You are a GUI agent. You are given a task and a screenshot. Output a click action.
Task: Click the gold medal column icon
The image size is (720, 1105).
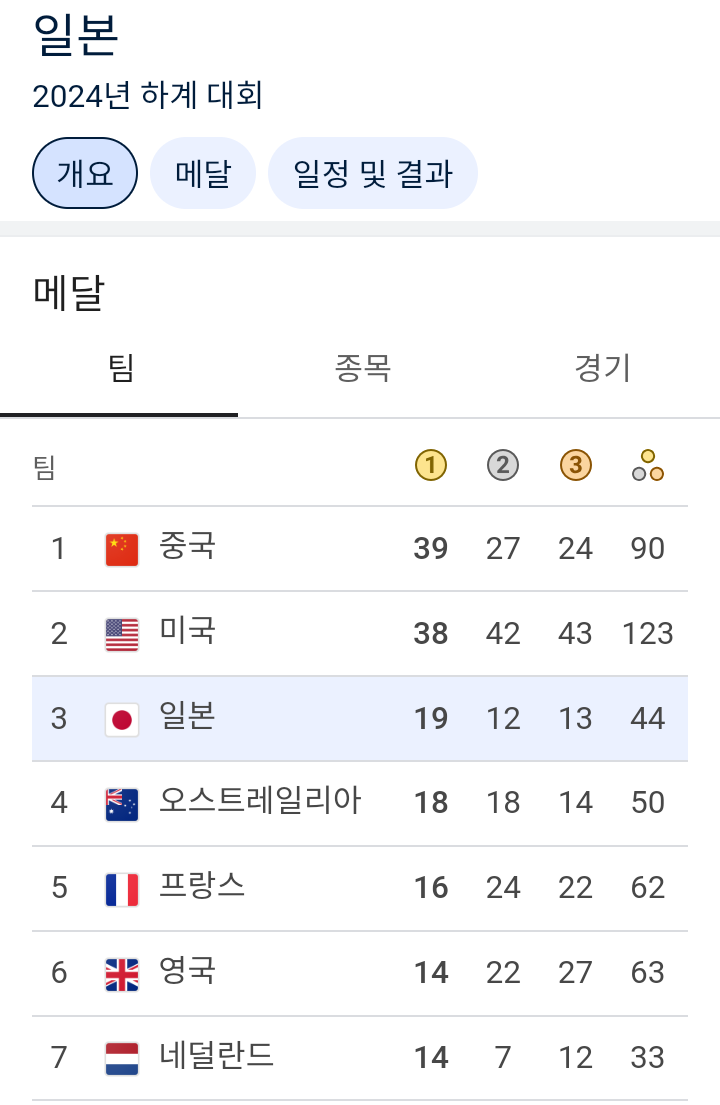[x=431, y=465]
